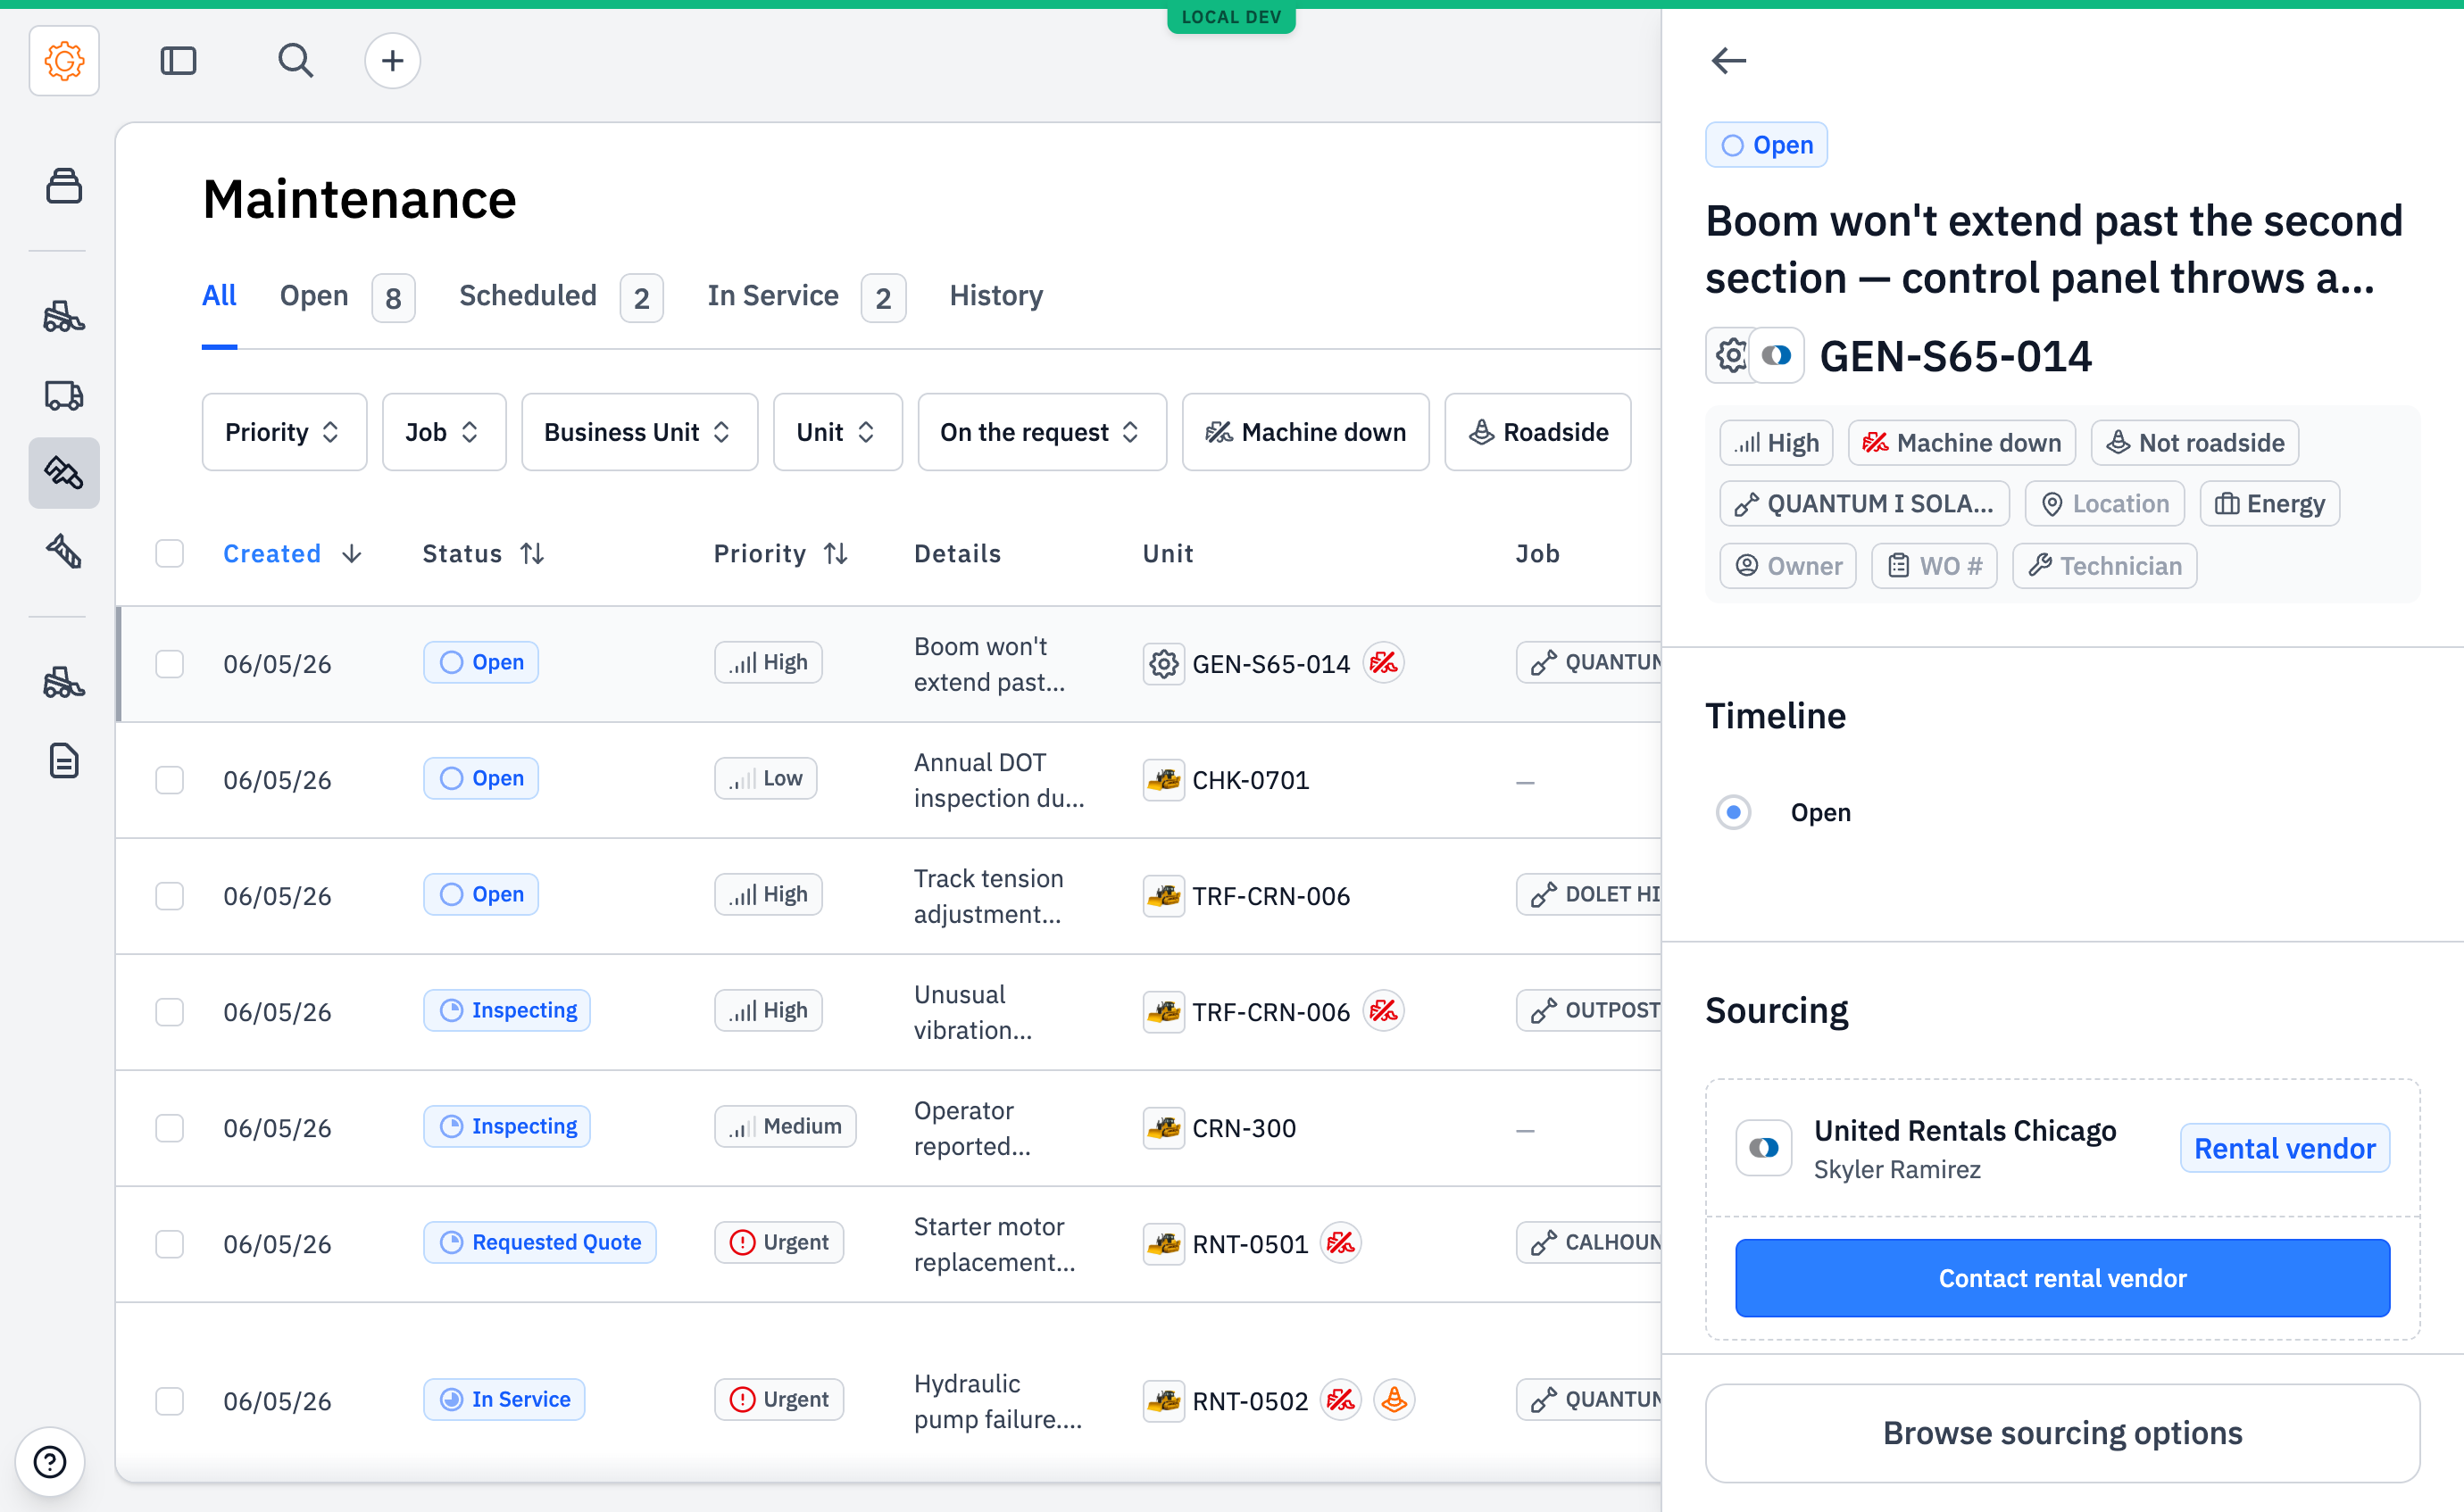Click the gear unit icon beside GEN-S65-014 heading
The height and width of the screenshot is (1512, 2464).
tap(1730, 356)
